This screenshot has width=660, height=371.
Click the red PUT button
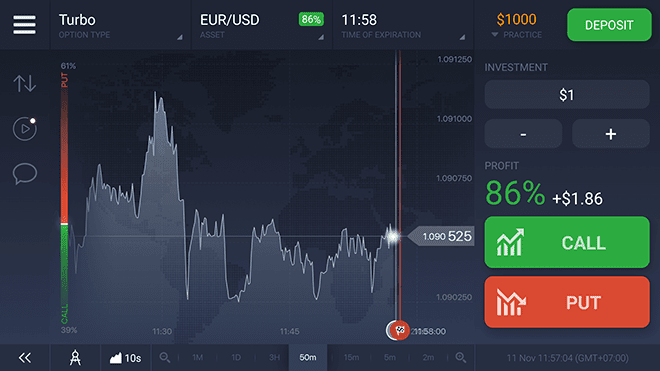point(567,302)
